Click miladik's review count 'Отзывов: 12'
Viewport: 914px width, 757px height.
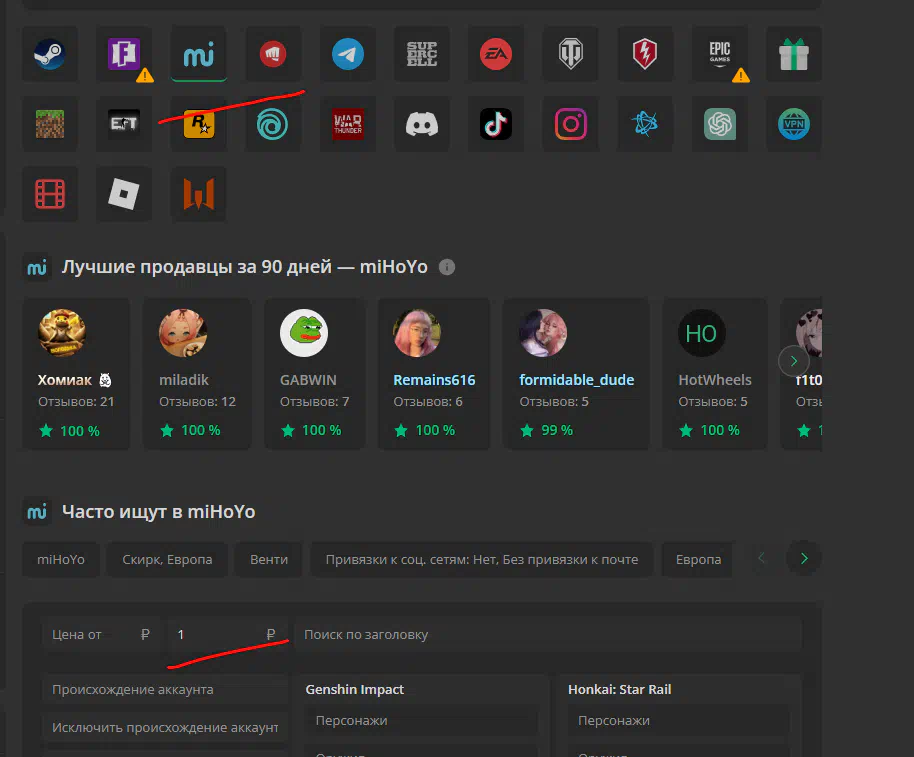(197, 402)
